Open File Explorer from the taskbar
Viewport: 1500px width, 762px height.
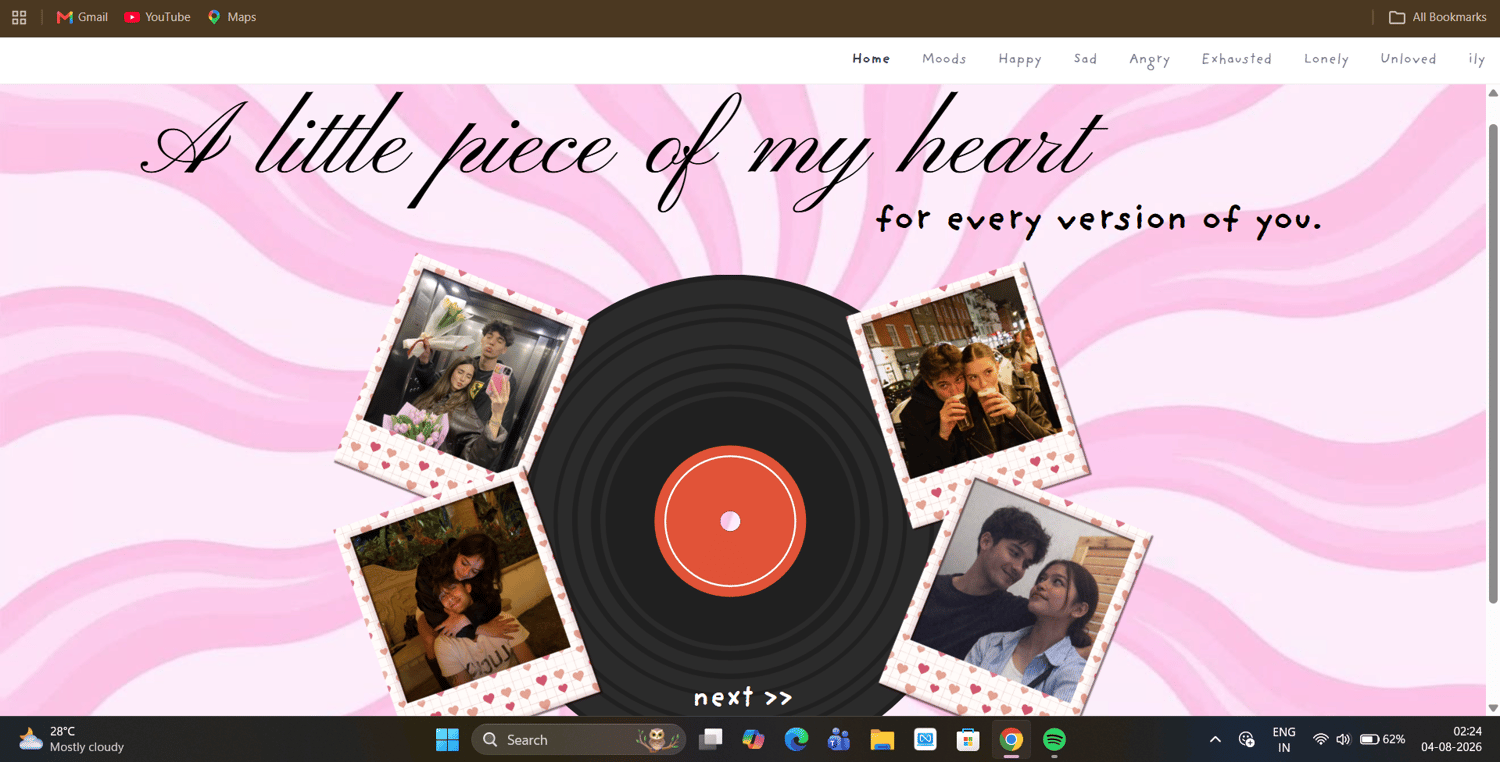tap(882, 740)
